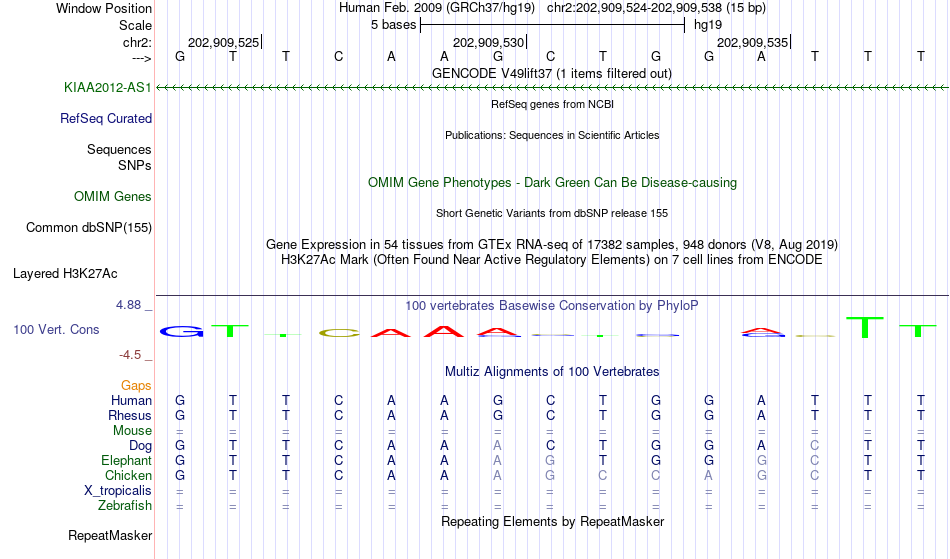Select the Rhesus species row label

click(130, 416)
